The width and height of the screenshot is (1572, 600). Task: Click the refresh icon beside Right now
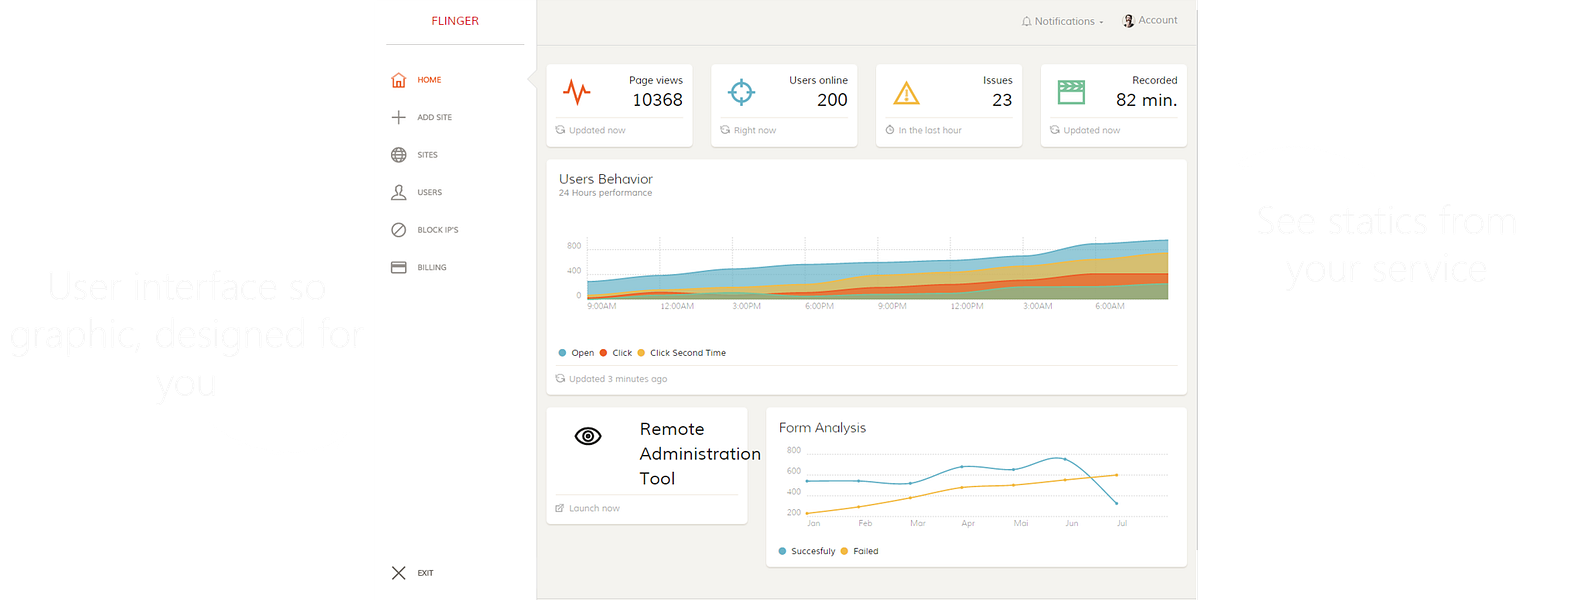pyautogui.click(x=725, y=130)
